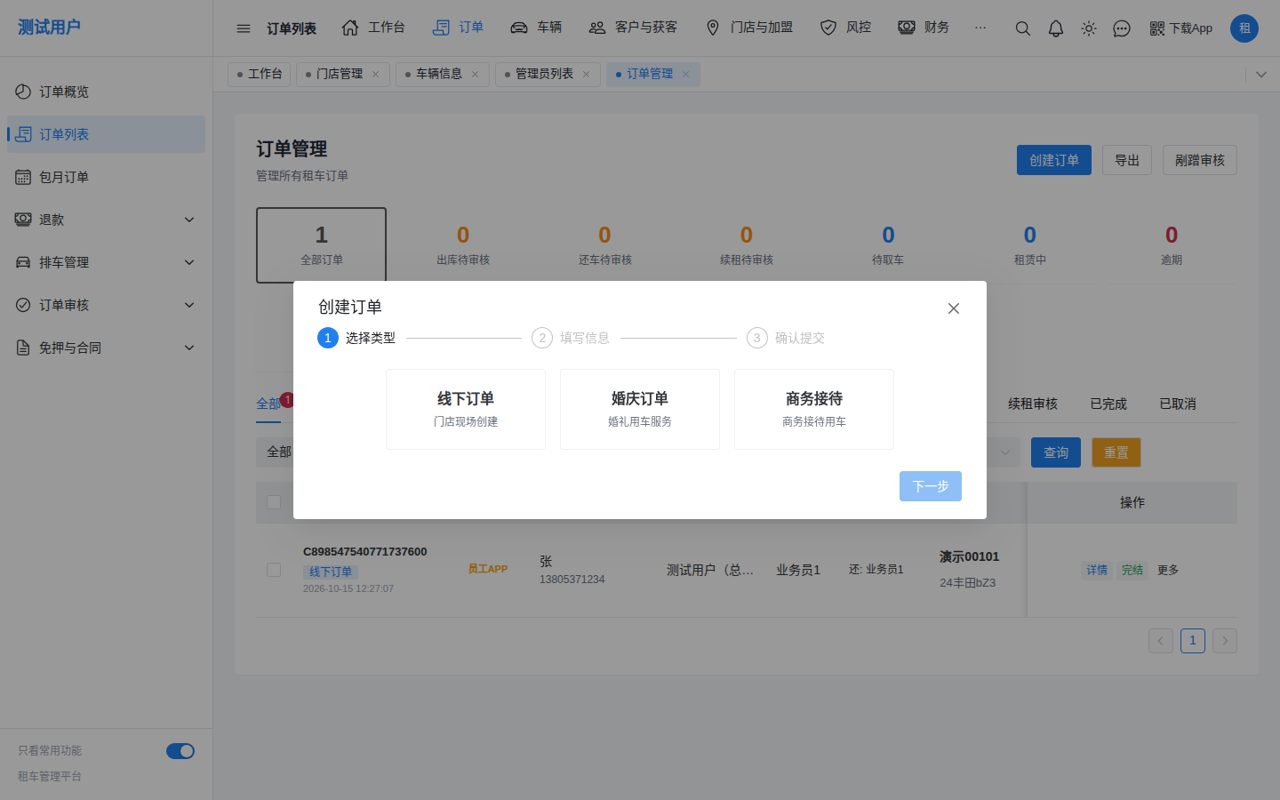Toggle the 只看常用功能 switch
Viewport: 1280px width, 800px height.
(x=180, y=751)
